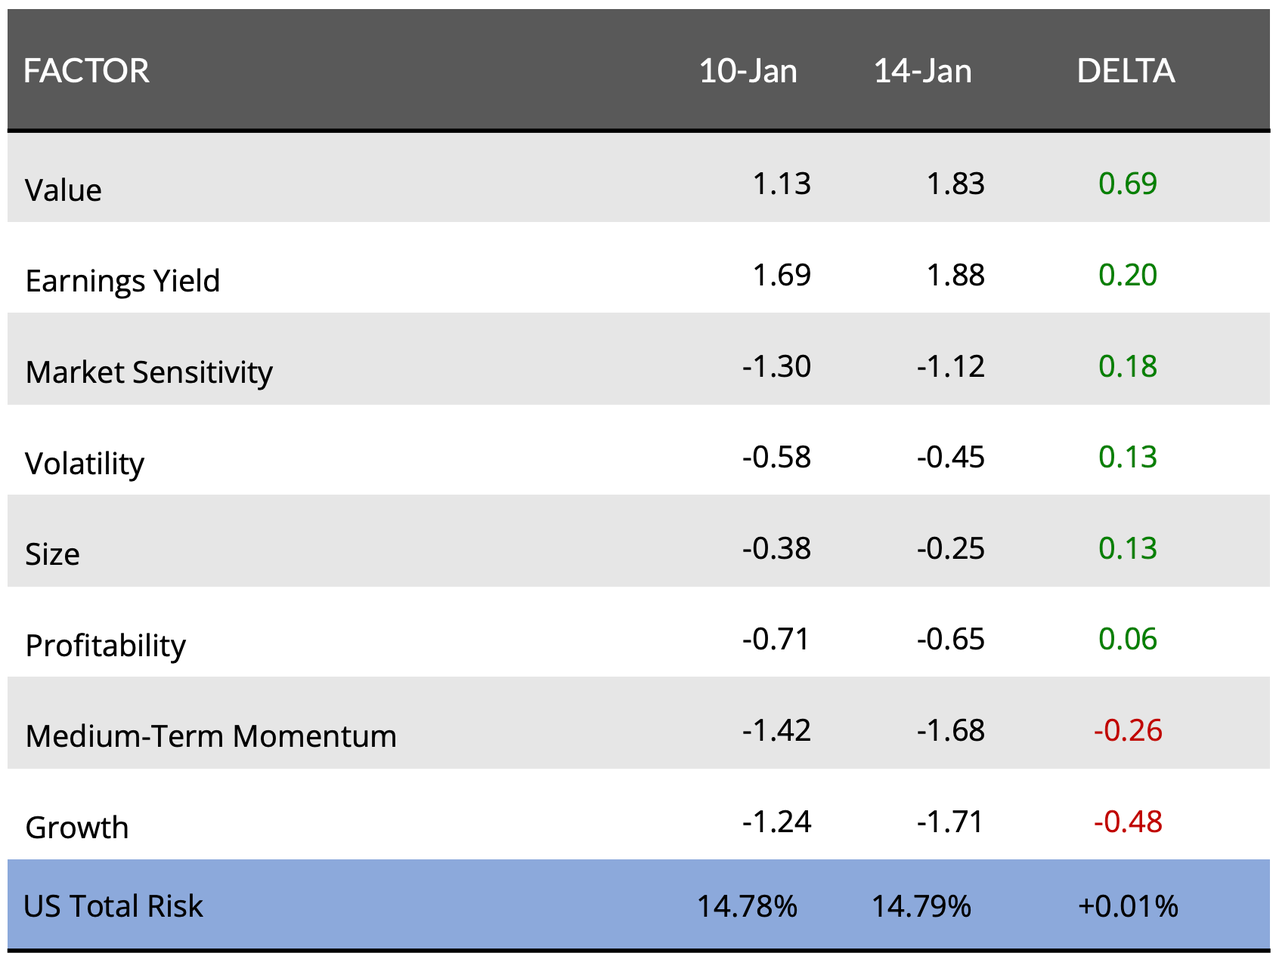The height and width of the screenshot is (953, 1276).
Task: Select the Earnings Yield row label
Action: pyautogui.click(x=122, y=281)
